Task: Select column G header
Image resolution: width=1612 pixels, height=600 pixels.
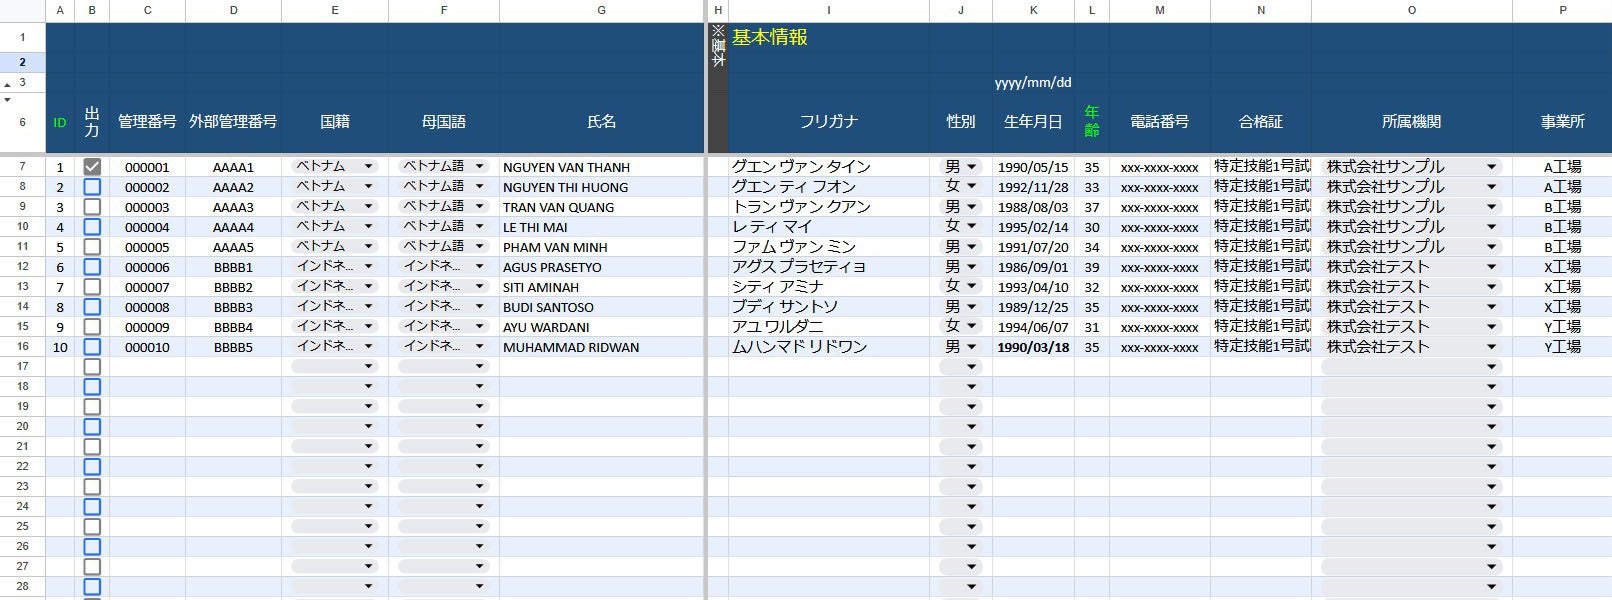Action: click(601, 10)
